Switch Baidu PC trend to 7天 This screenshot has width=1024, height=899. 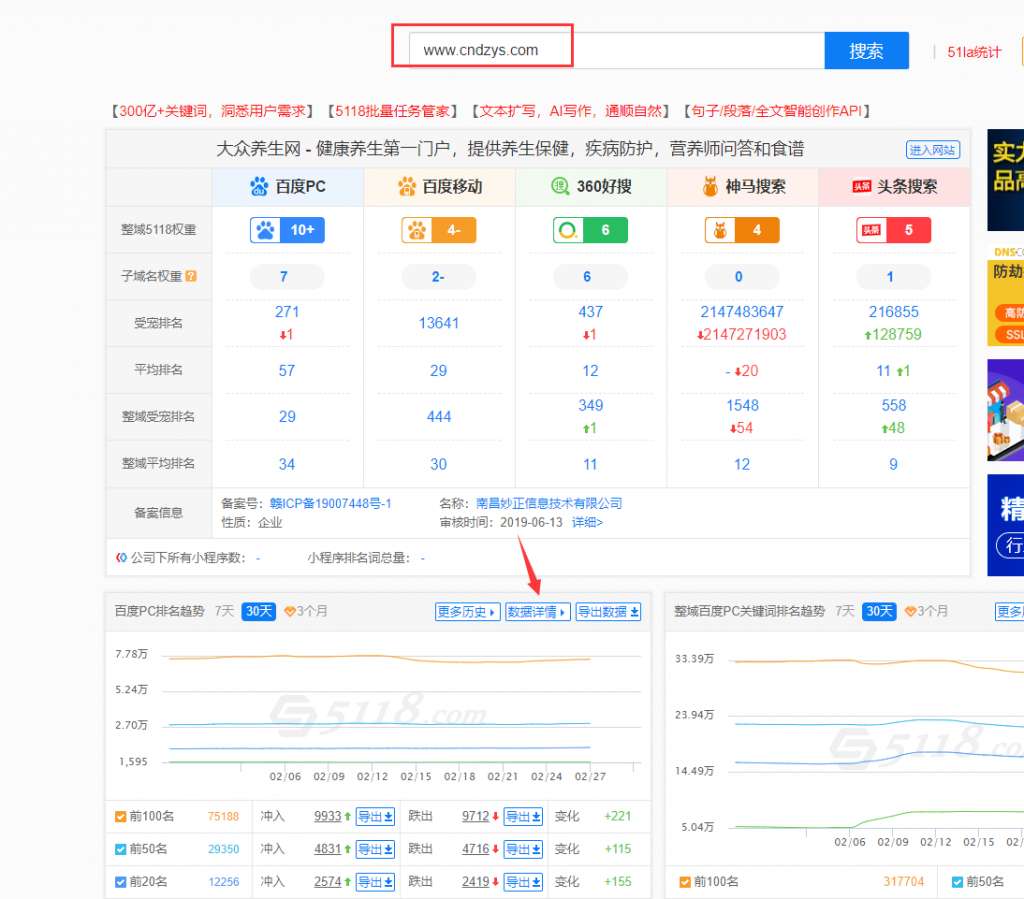pyautogui.click(x=224, y=611)
